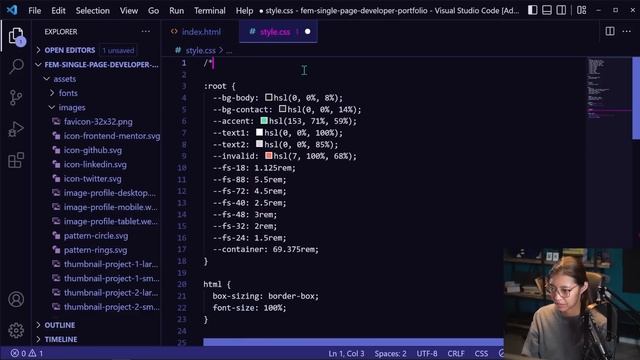Open the Run and Debug view
This screenshot has width=640, height=360.
coord(16,129)
